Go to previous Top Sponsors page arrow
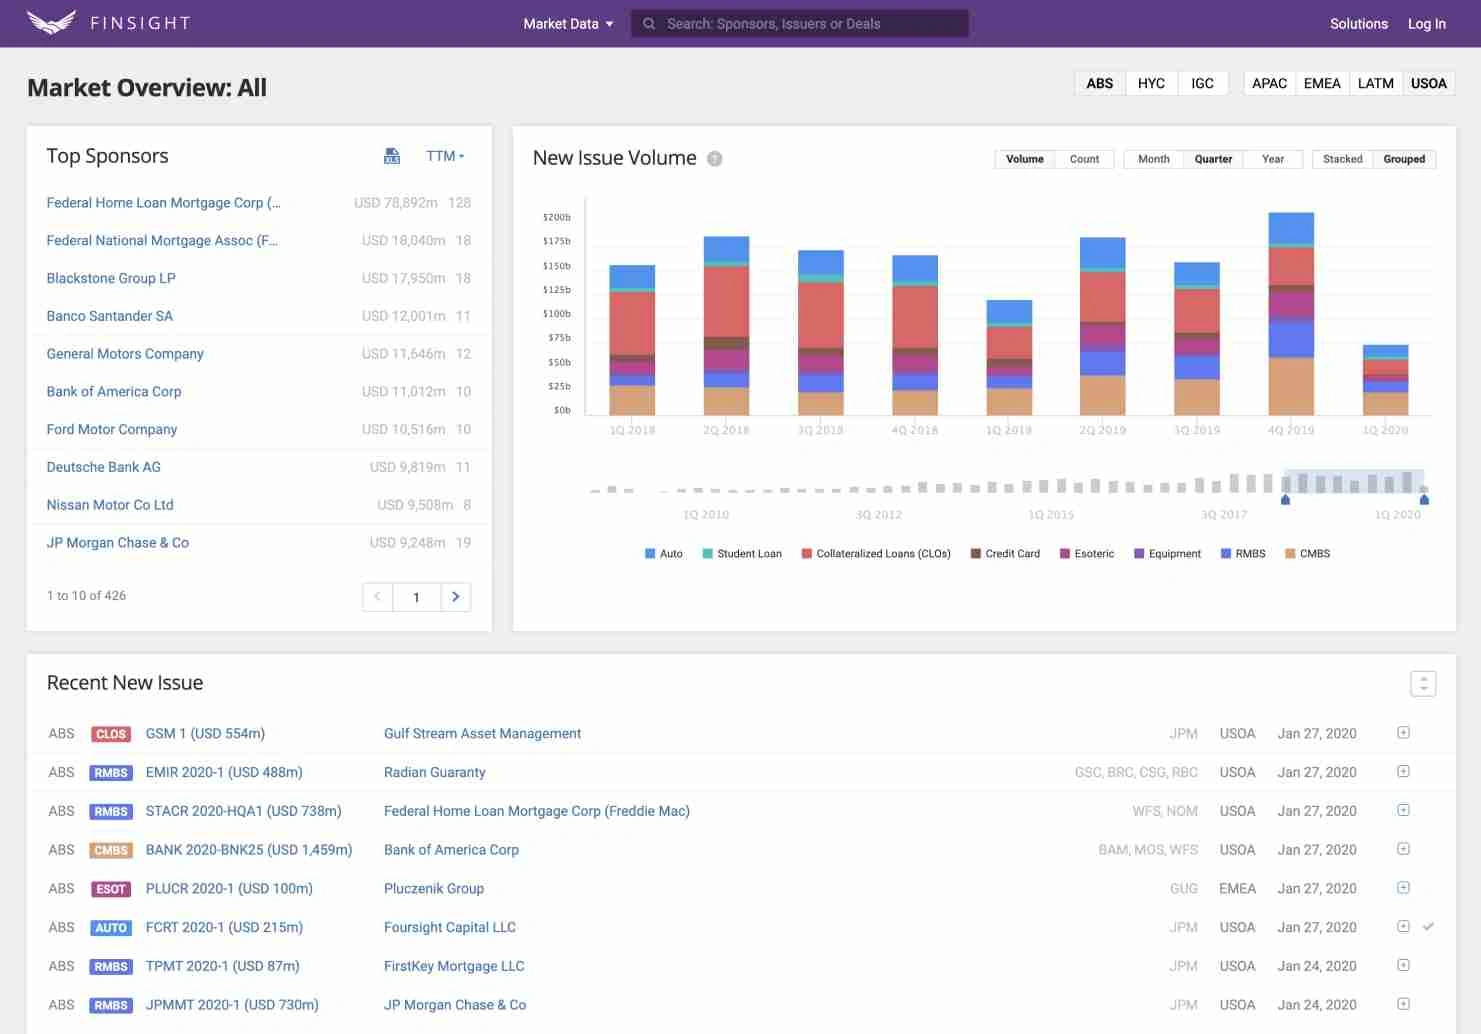Image resolution: width=1481 pixels, height=1034 pixels. click(377, 597)
